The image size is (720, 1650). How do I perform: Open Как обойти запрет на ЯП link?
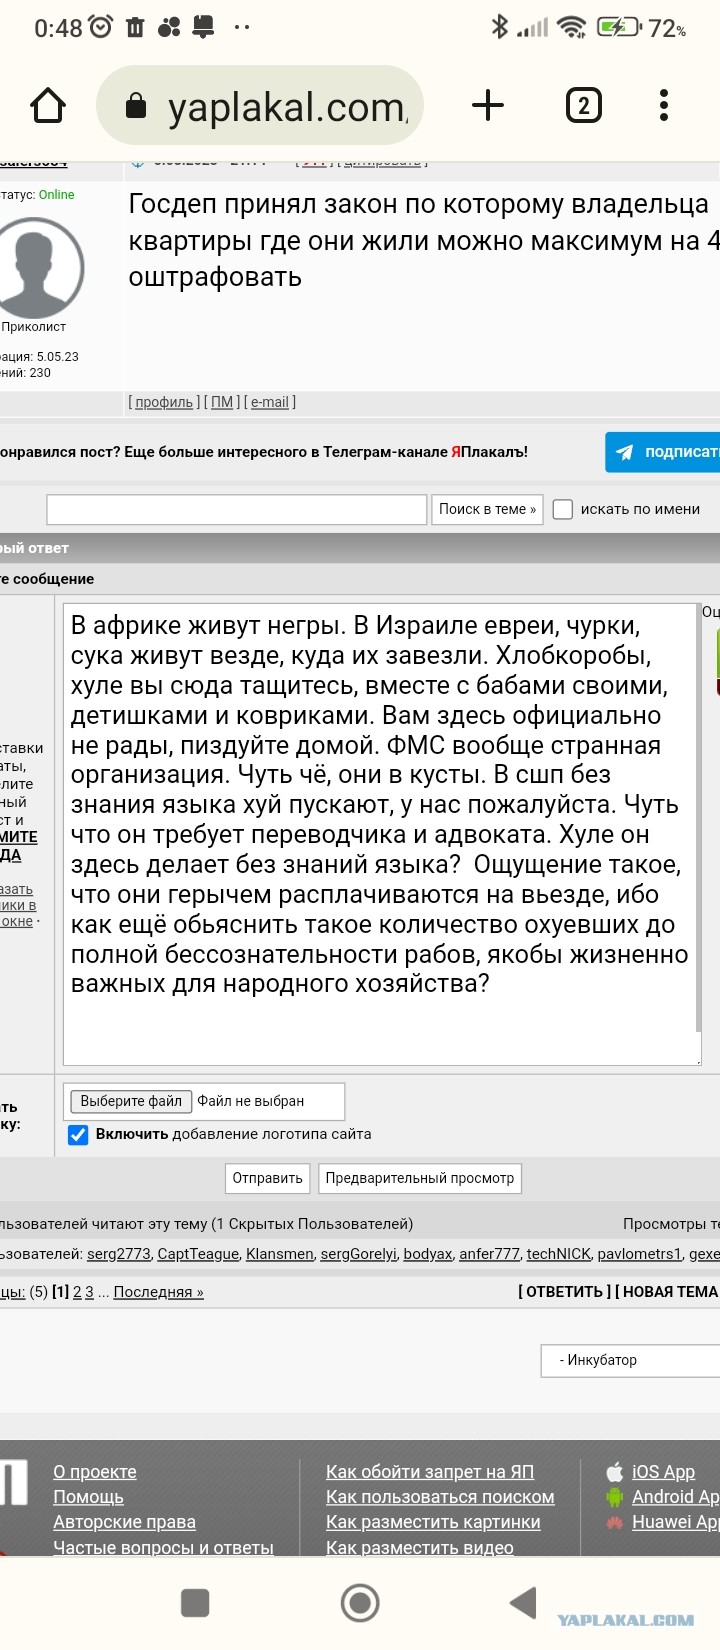pos(430,1472)
